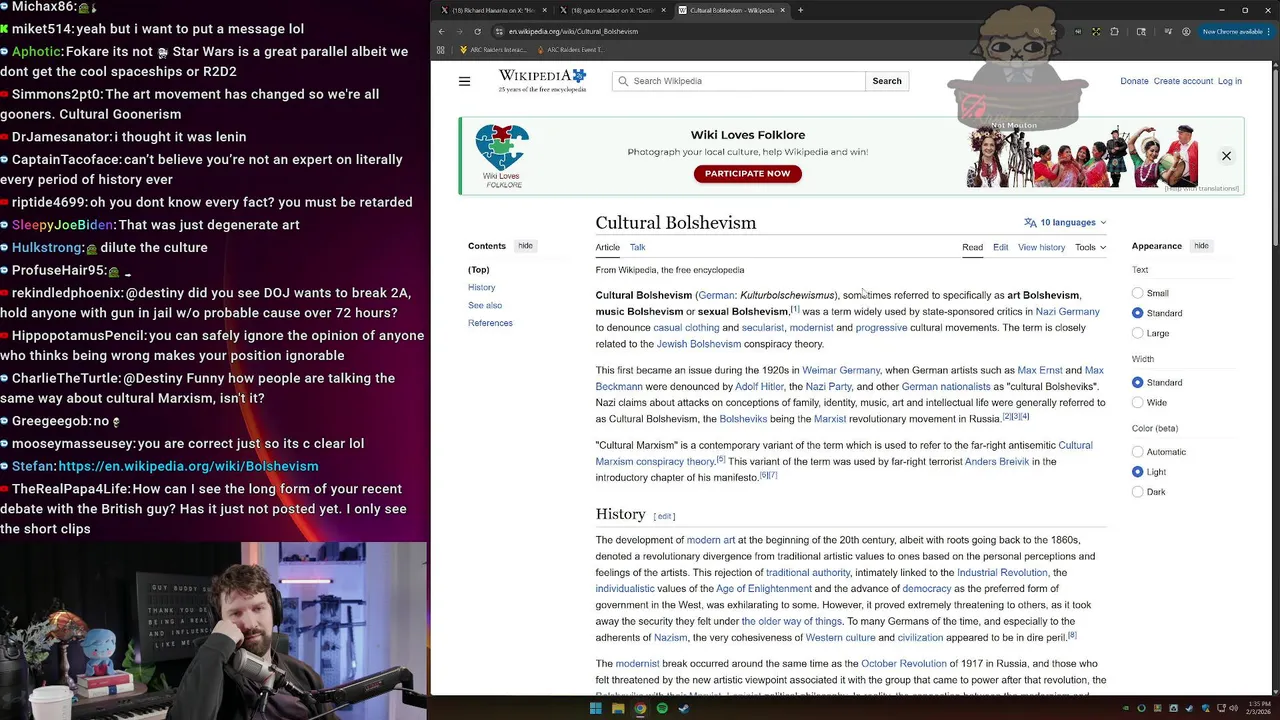Click the PARTICIPATE NOW button
The width and height of the screenshot is (1280, 720).
tap(747, 174)
